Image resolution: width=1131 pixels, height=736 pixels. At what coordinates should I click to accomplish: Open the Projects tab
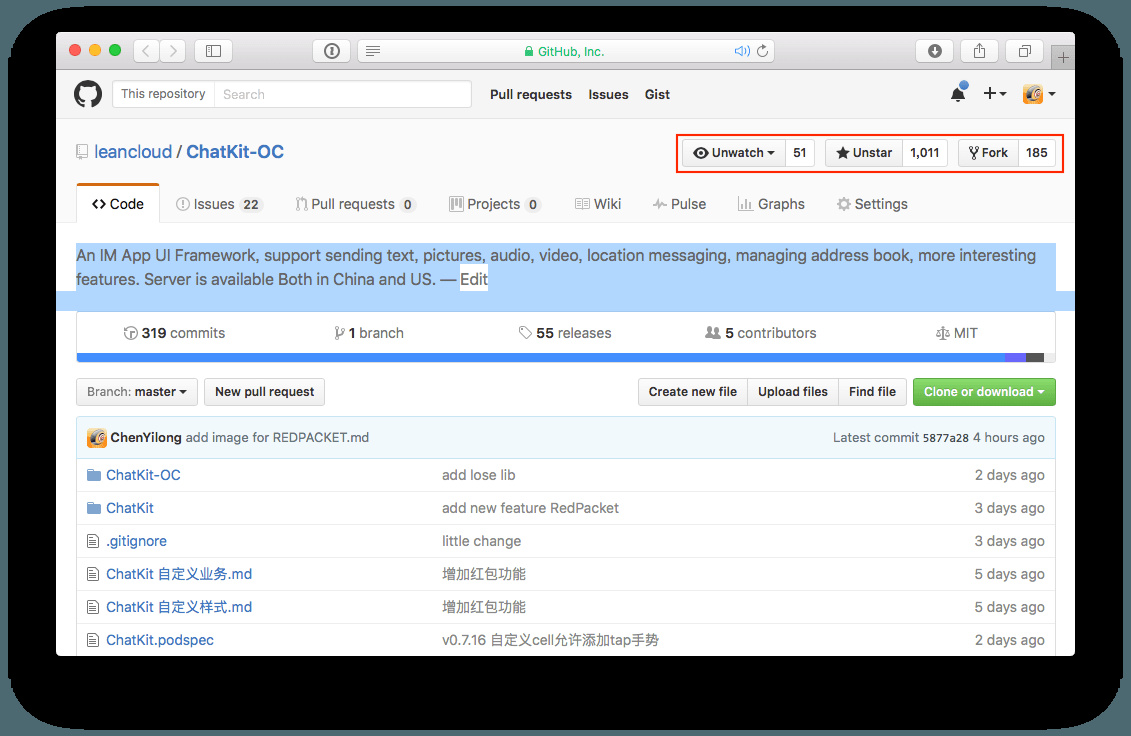pyautogui.click(x=495, y=204)
